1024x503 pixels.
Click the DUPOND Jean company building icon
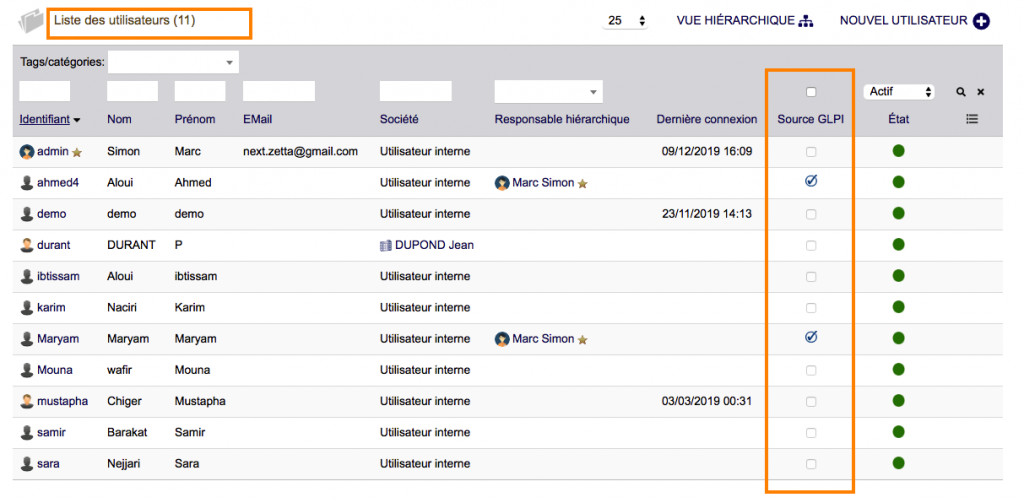point(386,245)
